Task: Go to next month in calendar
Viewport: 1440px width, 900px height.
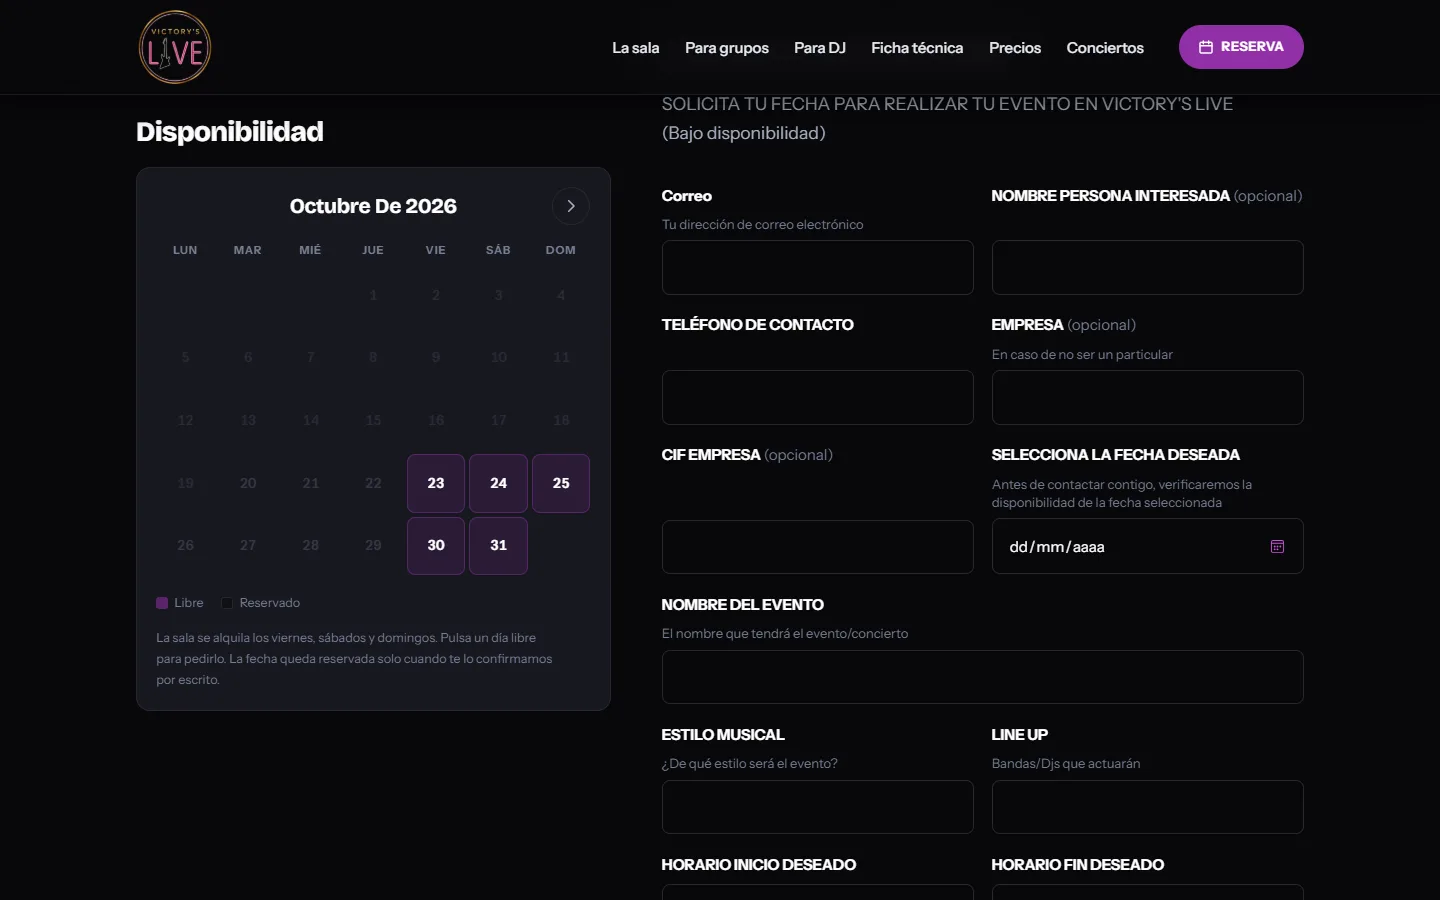Action: click(570, 206)
